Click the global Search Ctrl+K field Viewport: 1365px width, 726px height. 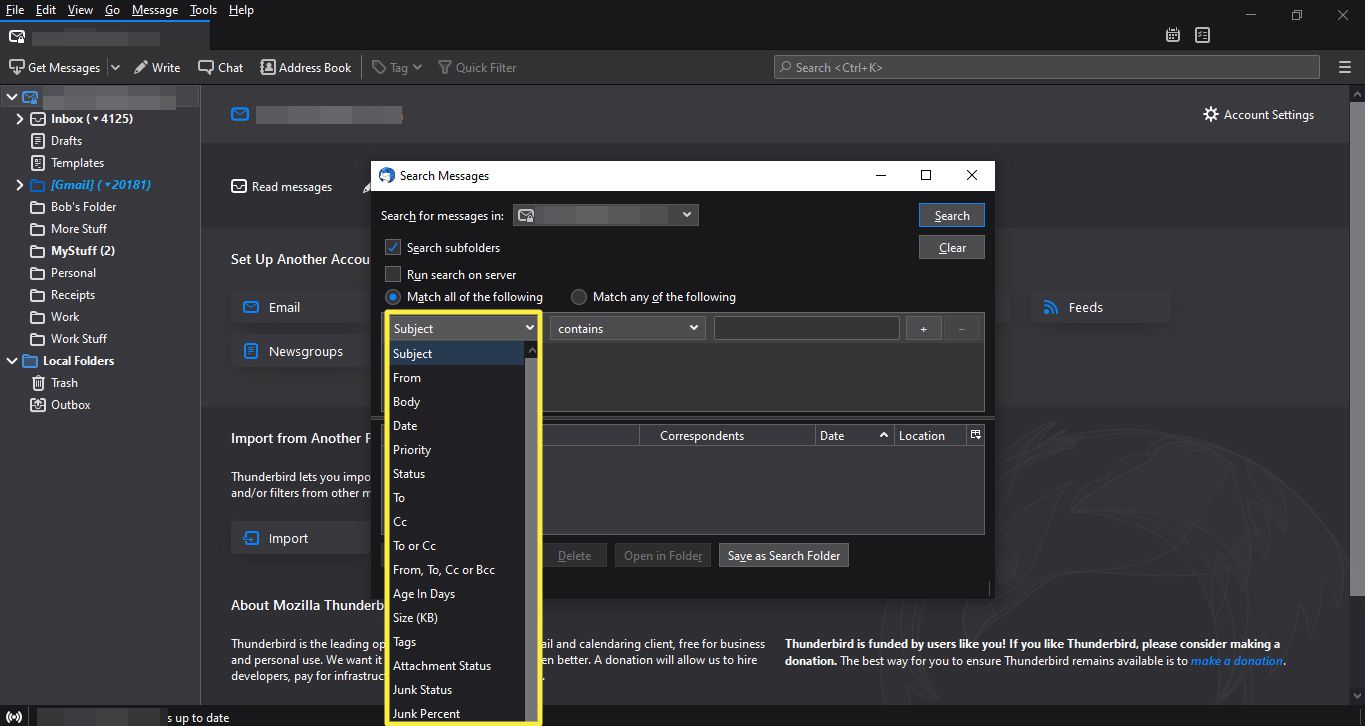(x=1047, y=67)
